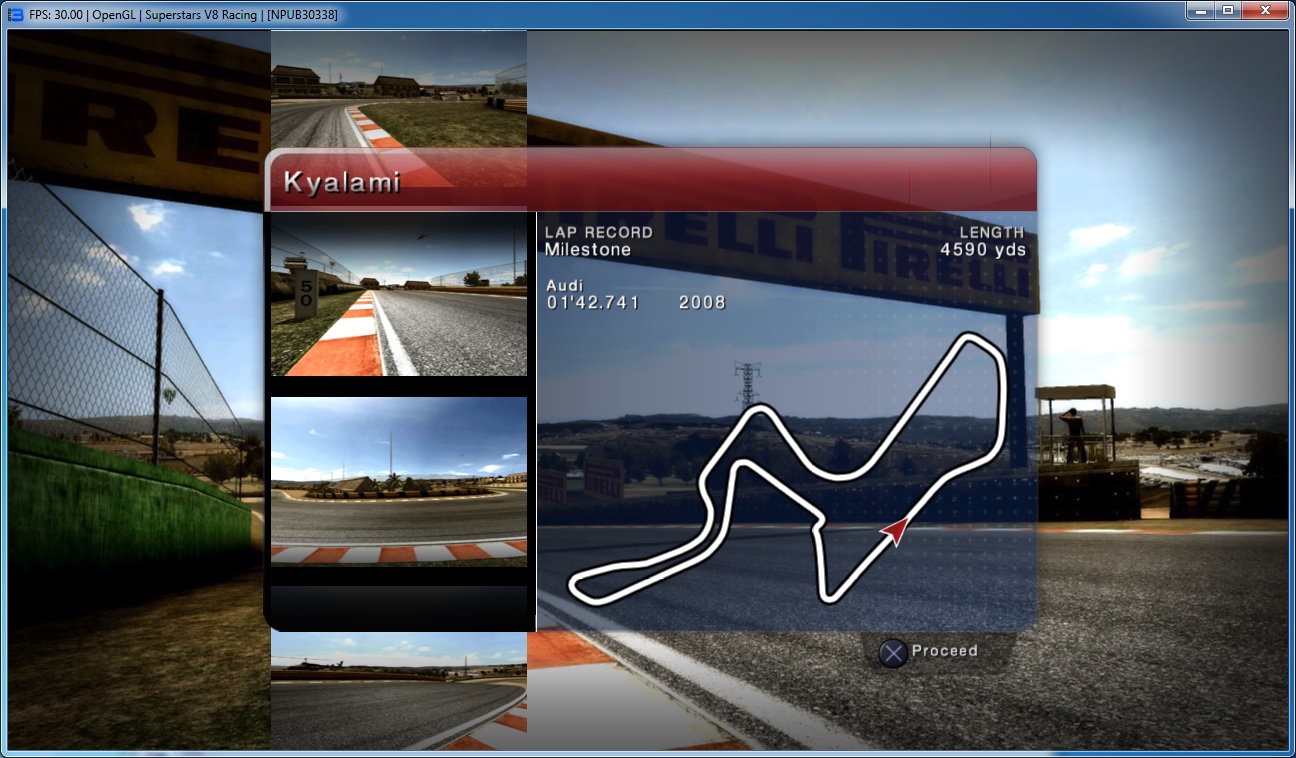
Task: Click the lap time 01'42.741
Action: [x=593, y=302]
